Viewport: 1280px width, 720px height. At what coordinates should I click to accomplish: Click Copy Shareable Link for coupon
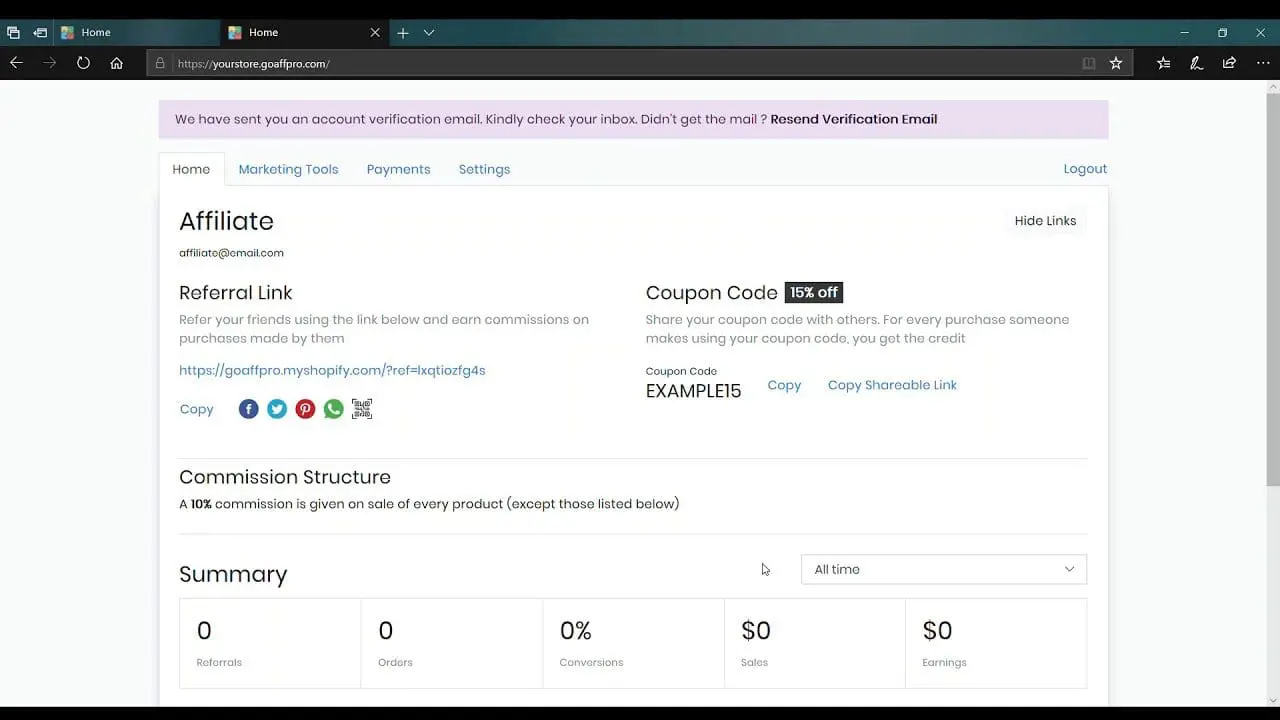(x=892, y=385)
